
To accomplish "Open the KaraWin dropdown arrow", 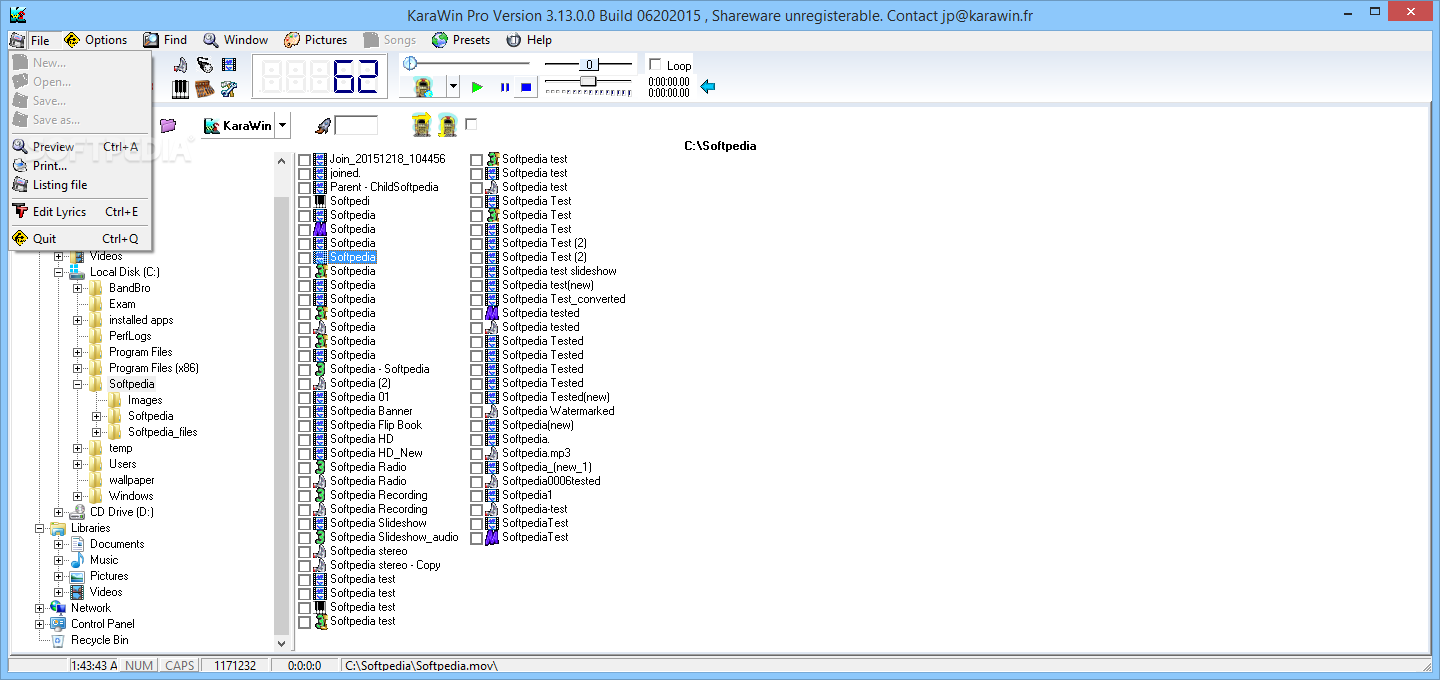I will [283, 126].
